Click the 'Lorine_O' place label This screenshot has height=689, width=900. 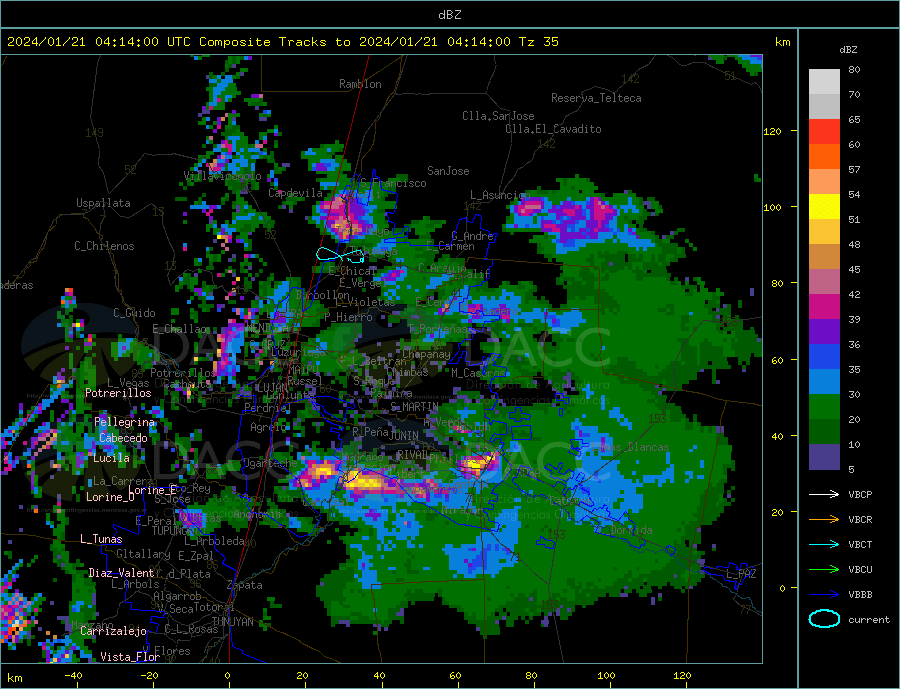pos(110,497)
